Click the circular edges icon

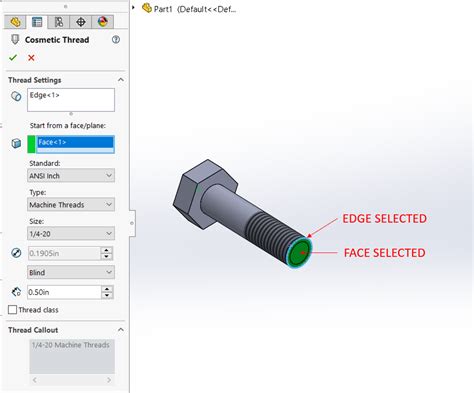[16, 96]
